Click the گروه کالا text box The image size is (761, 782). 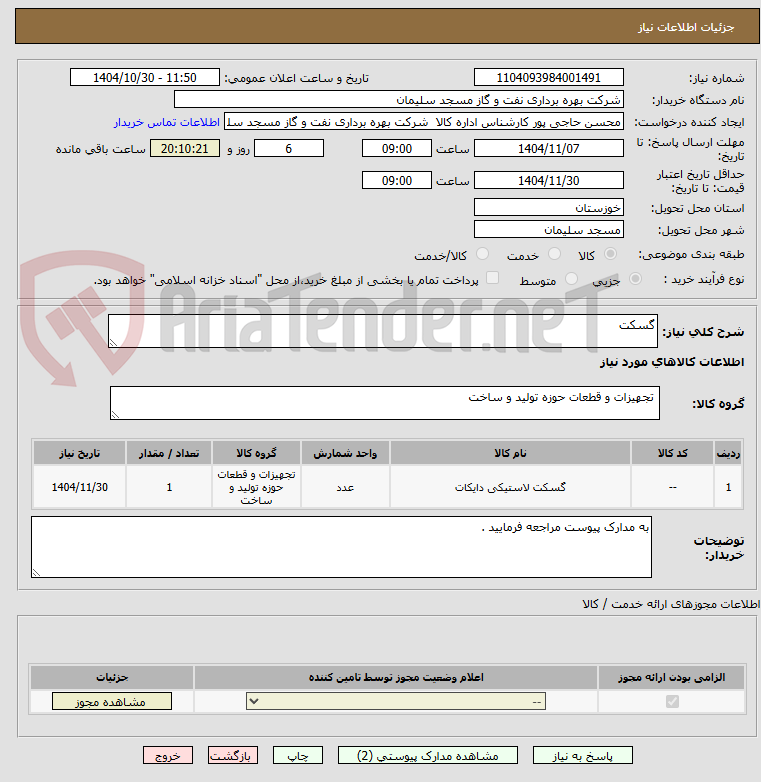(x=383, y=403)
